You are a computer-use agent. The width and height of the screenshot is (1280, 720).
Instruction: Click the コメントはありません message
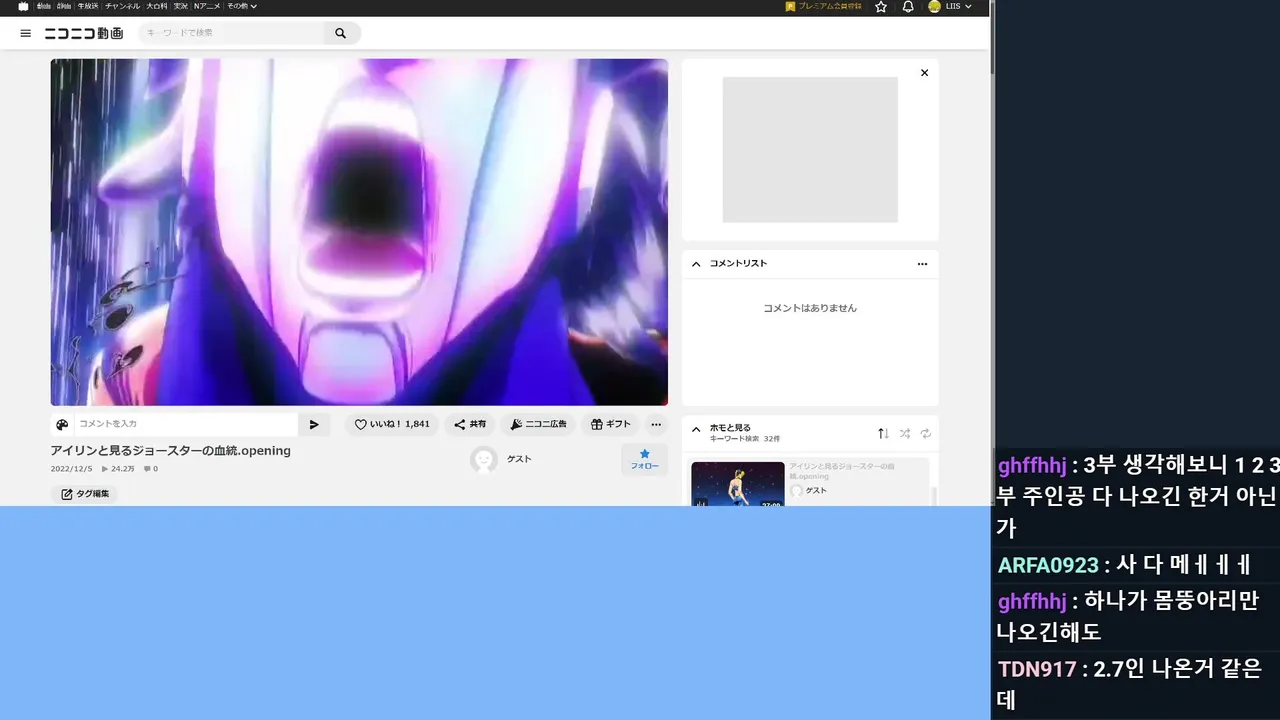point(810,308)
